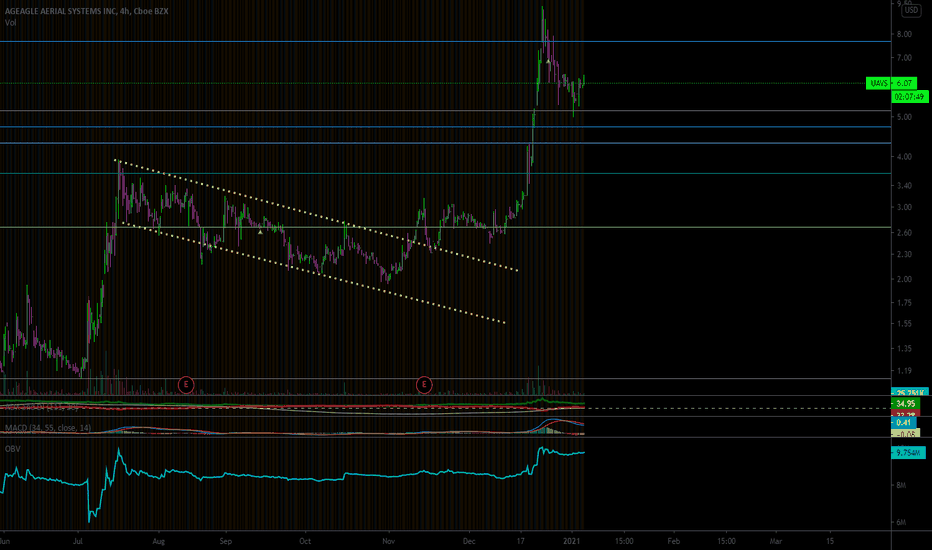Click the Sep label on time axis
Viewport: 932px width, 550px height.
tap(225, 541)
